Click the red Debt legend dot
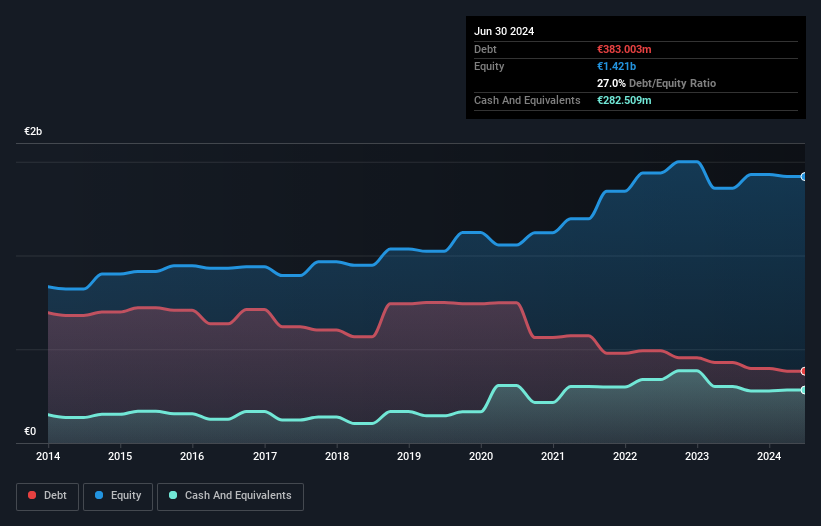The height and width of the screenshot is (526, 821). pos(32,495)
